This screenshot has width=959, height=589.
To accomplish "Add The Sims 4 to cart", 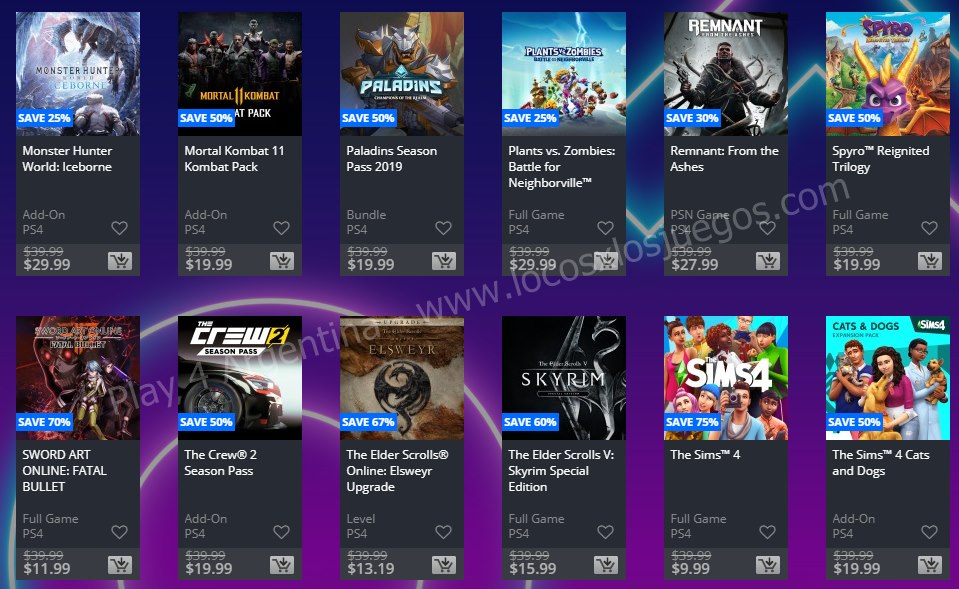I will click(x=768, y=565).
